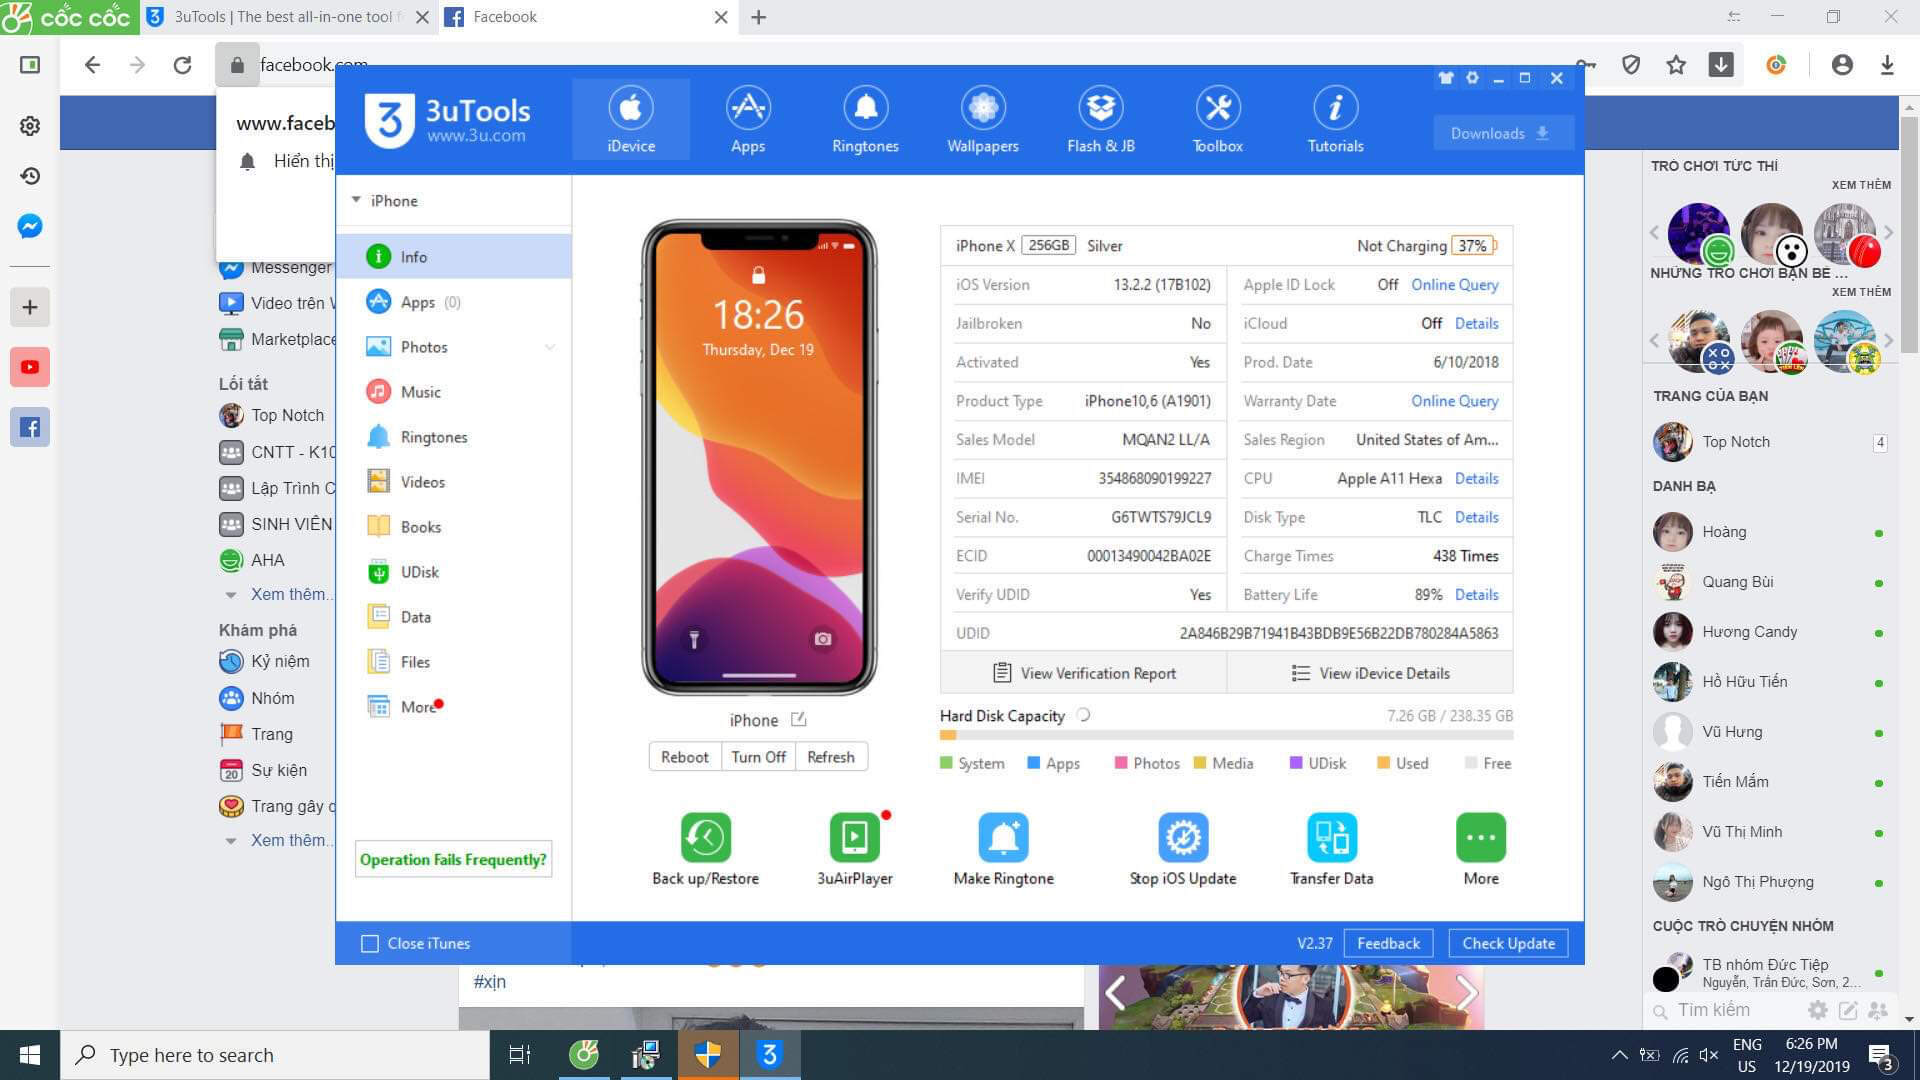Click Windows taskbar search box
This screenshot has height=1080, width=1920.
276,1055
